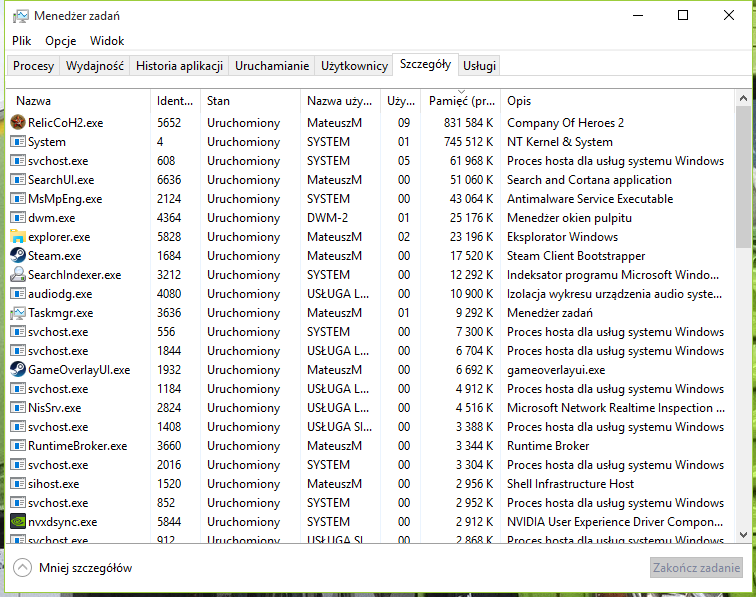
Task: Open the Opcje menu
Action: (x=61, y=41)
